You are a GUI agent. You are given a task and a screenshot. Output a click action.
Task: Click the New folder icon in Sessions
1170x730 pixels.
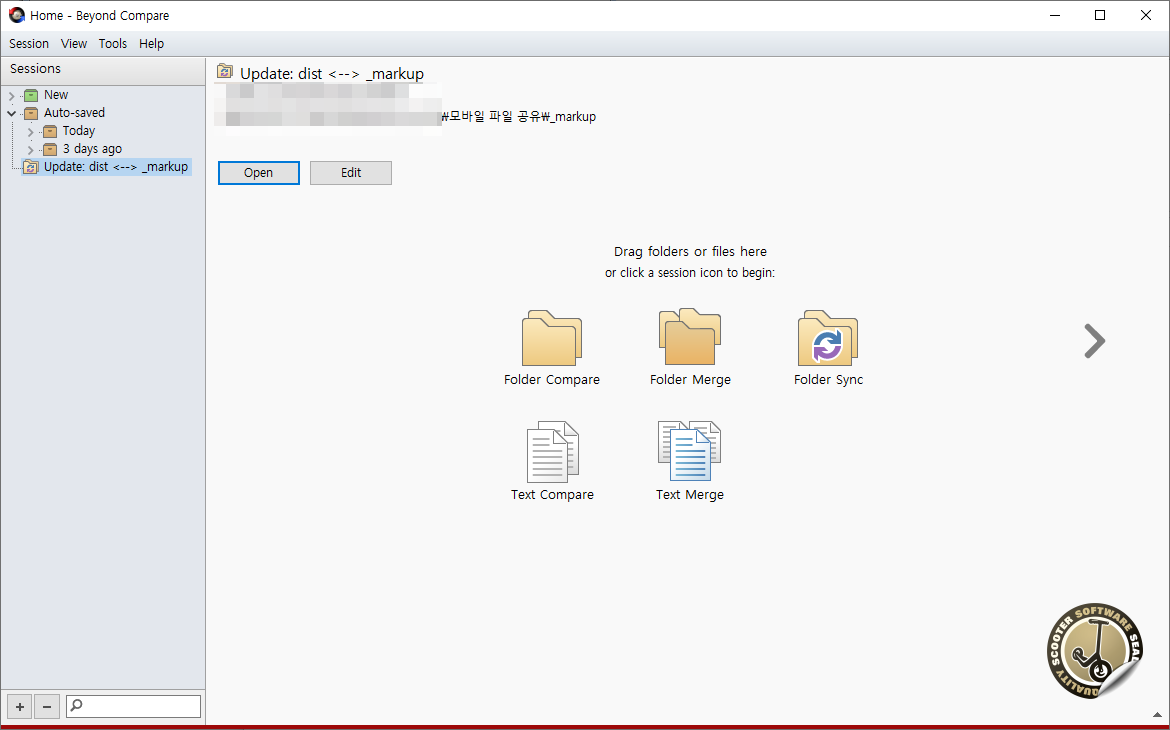pyautogui.click(x=31, y=95)
